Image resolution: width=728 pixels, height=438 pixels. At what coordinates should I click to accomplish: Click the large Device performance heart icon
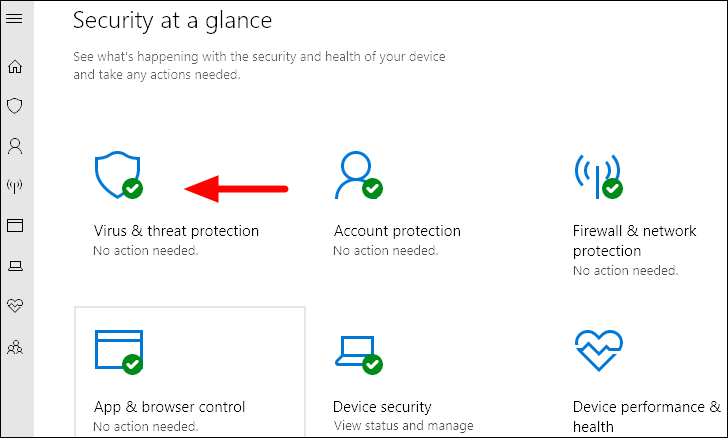599,351
